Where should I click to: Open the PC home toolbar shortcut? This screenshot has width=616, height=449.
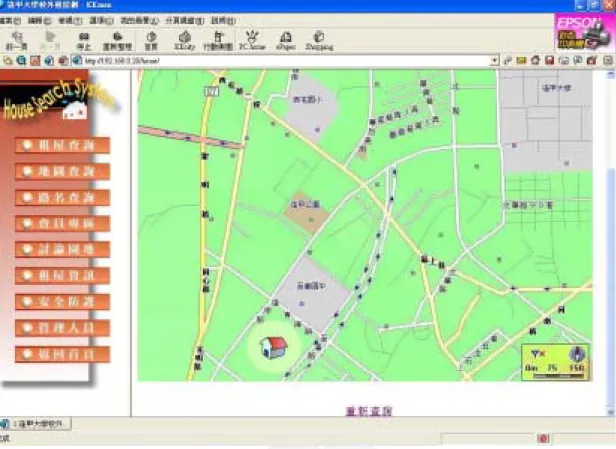pos(252,41)
